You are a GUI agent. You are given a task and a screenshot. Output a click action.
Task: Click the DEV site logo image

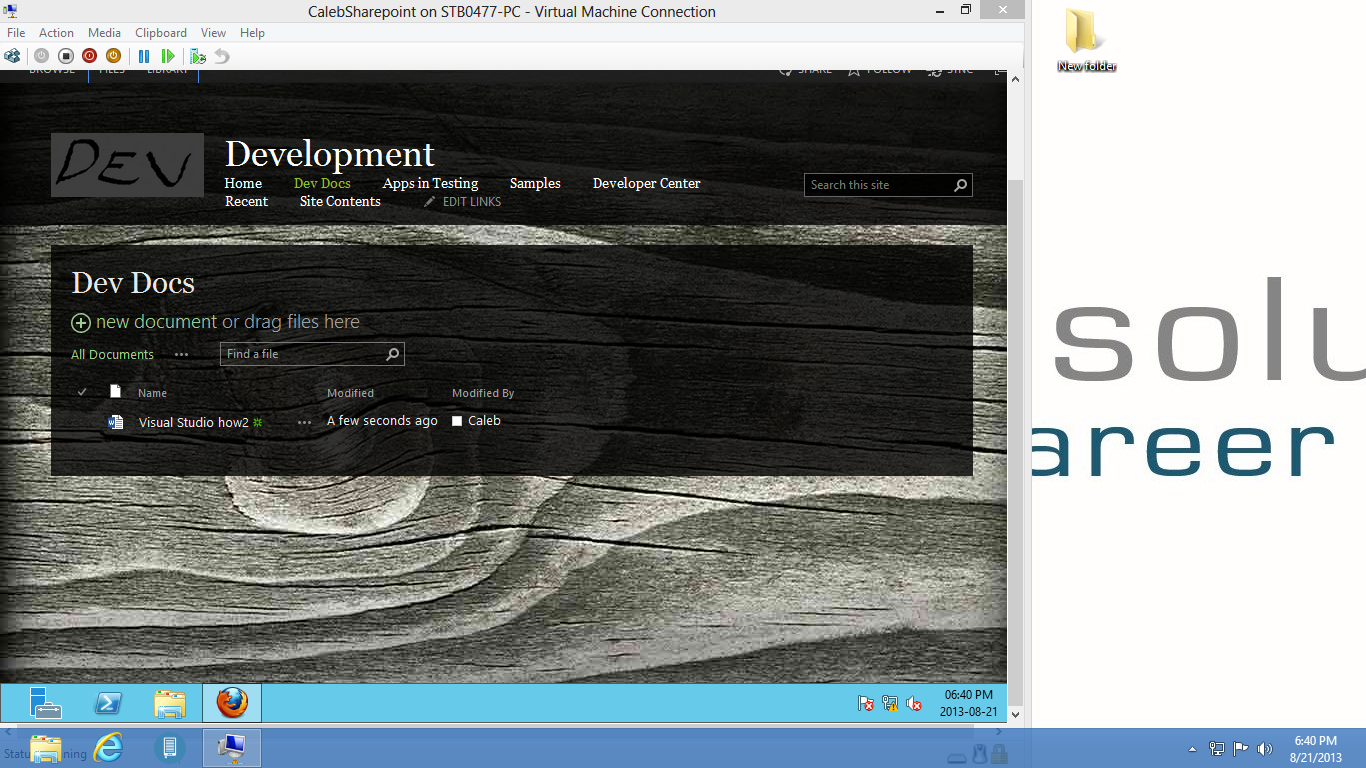(127, 165)
